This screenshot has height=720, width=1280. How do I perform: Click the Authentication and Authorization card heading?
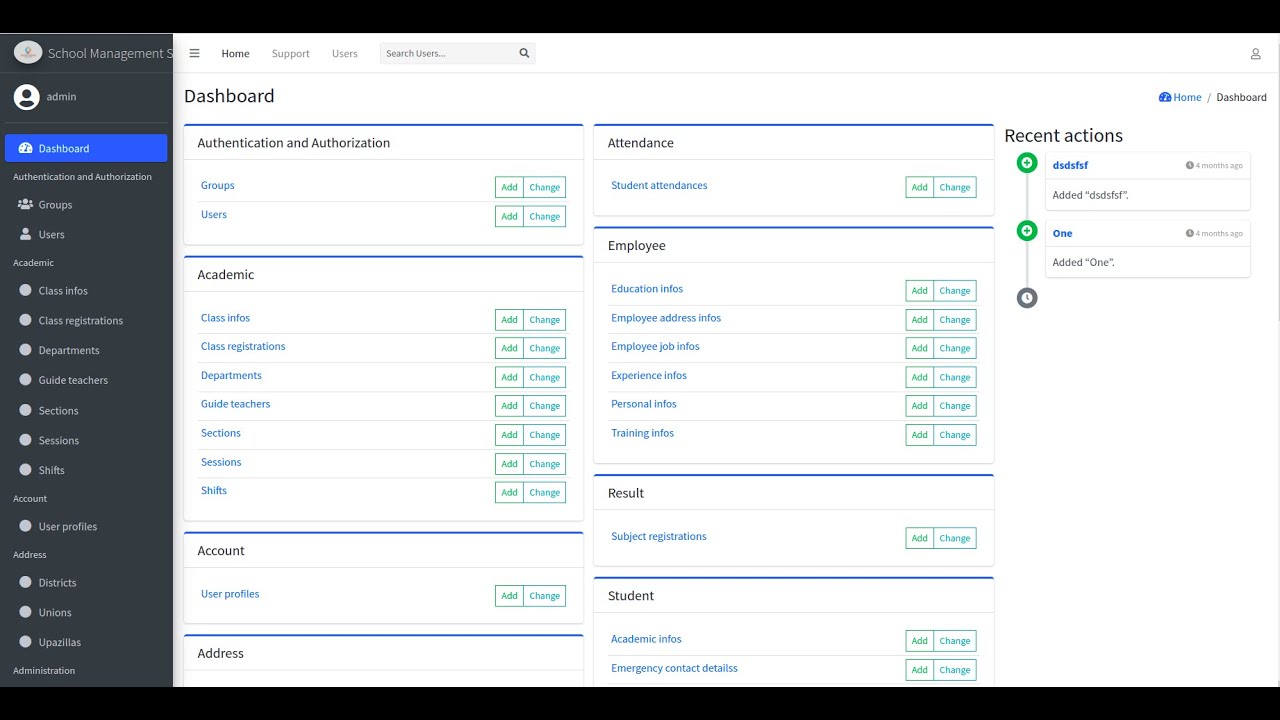coord(294,143)
